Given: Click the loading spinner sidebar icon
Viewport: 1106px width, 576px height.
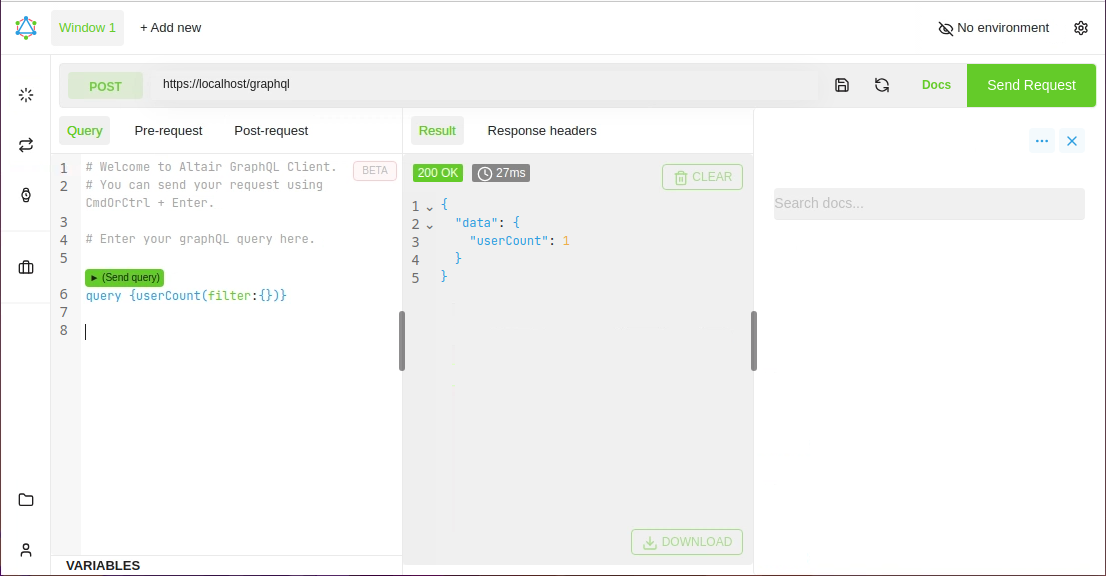Looking at the screenshot, I should pyautogui.click(x=26, y=95).
